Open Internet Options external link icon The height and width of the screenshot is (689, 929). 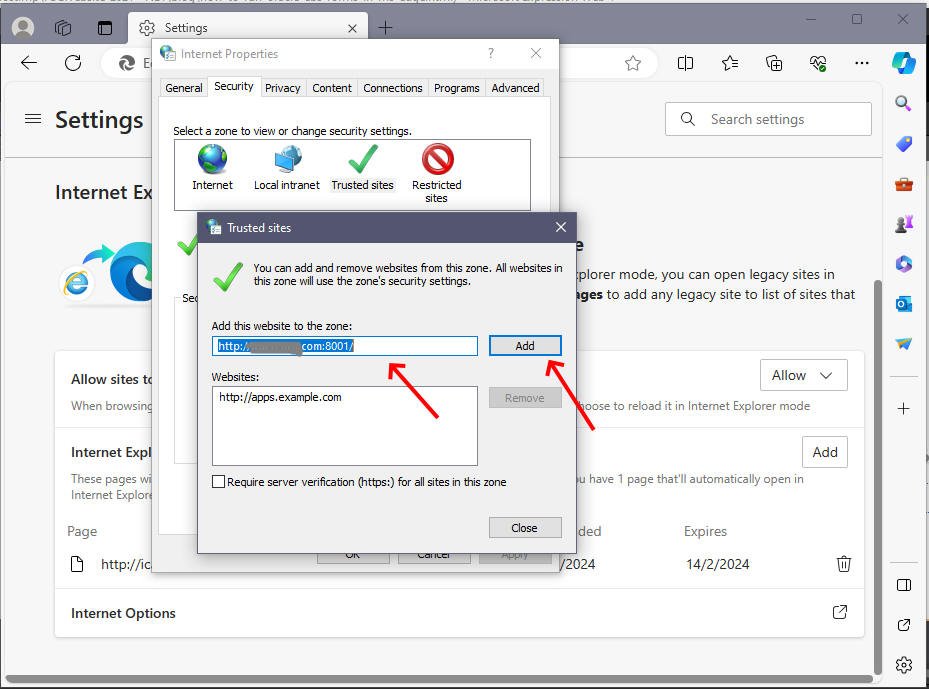(x=840, y=612)
